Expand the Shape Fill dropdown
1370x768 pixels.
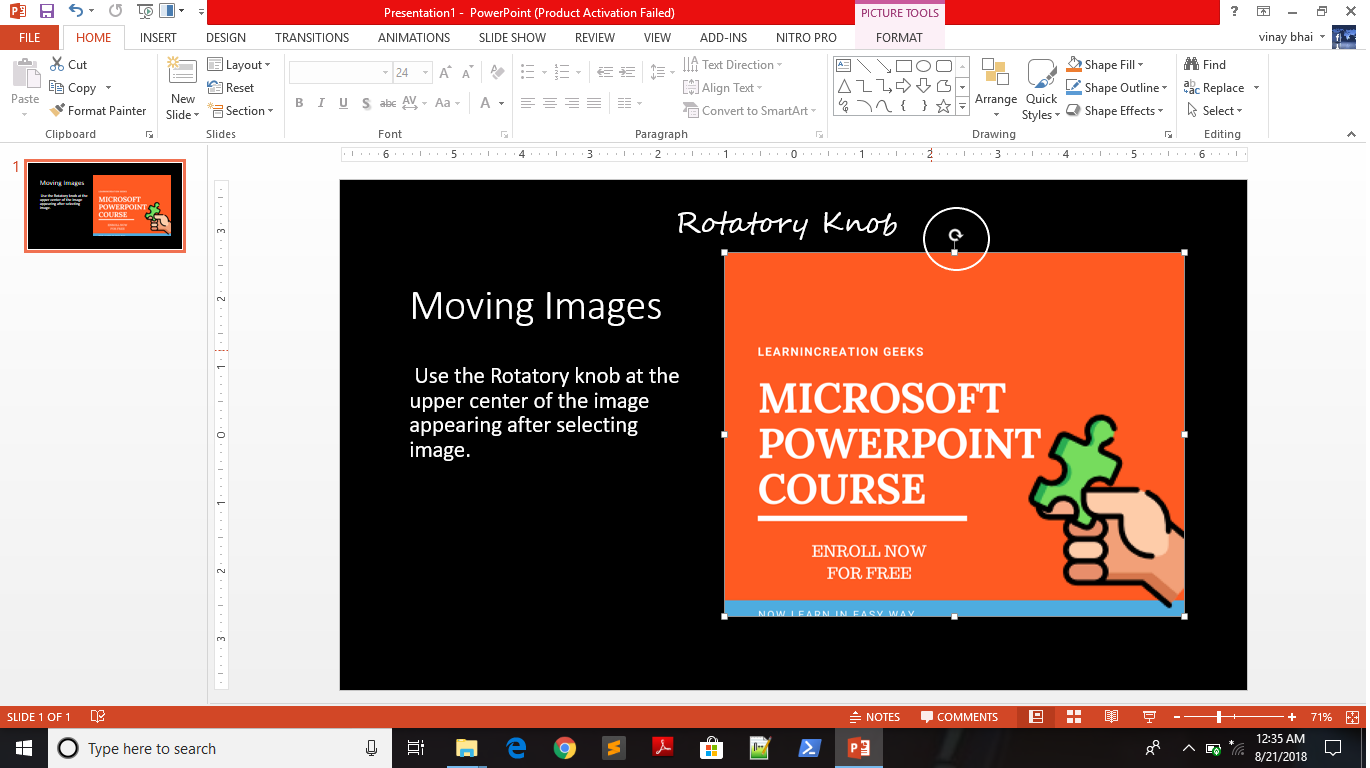click(x=1140, y=65)
